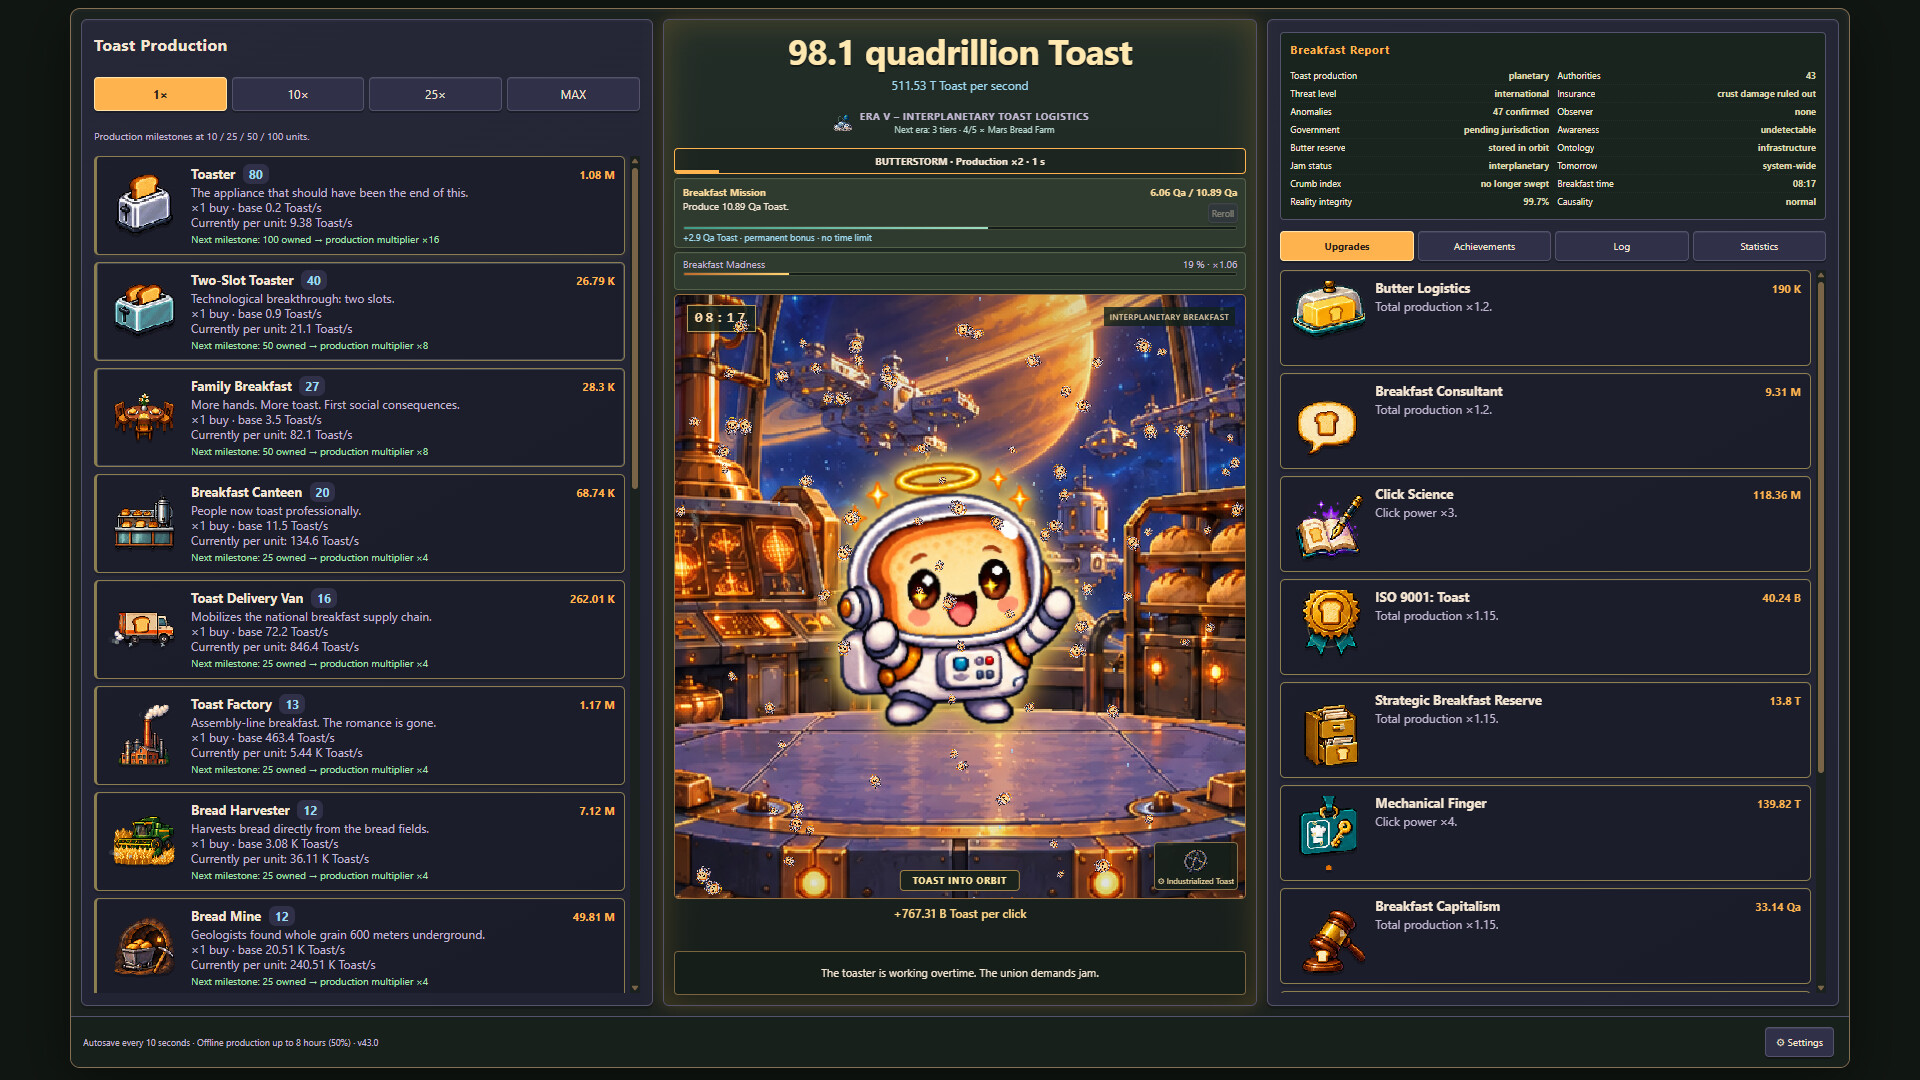Click the Toast Delivery Van icon

pos(144,628)
